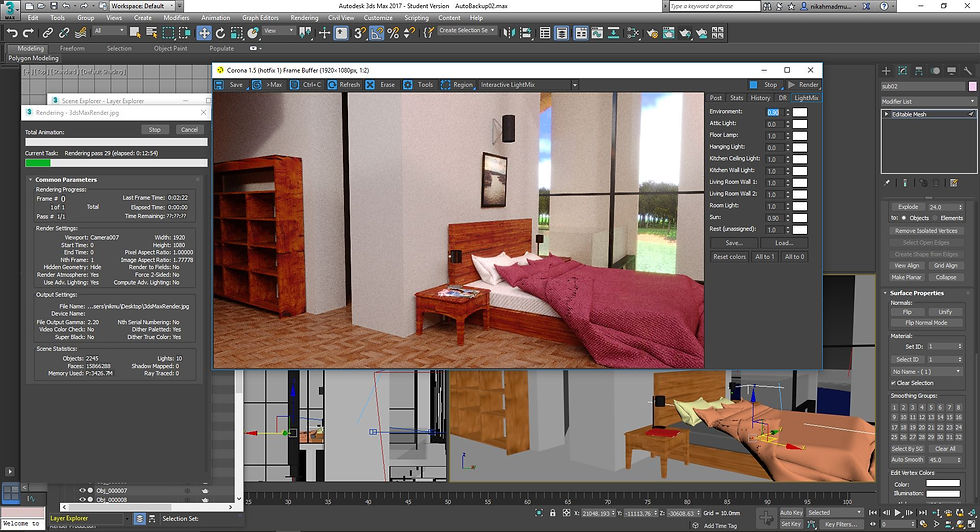
Task: Open the Create Selection Set dropdown
Action: point(466,31)
